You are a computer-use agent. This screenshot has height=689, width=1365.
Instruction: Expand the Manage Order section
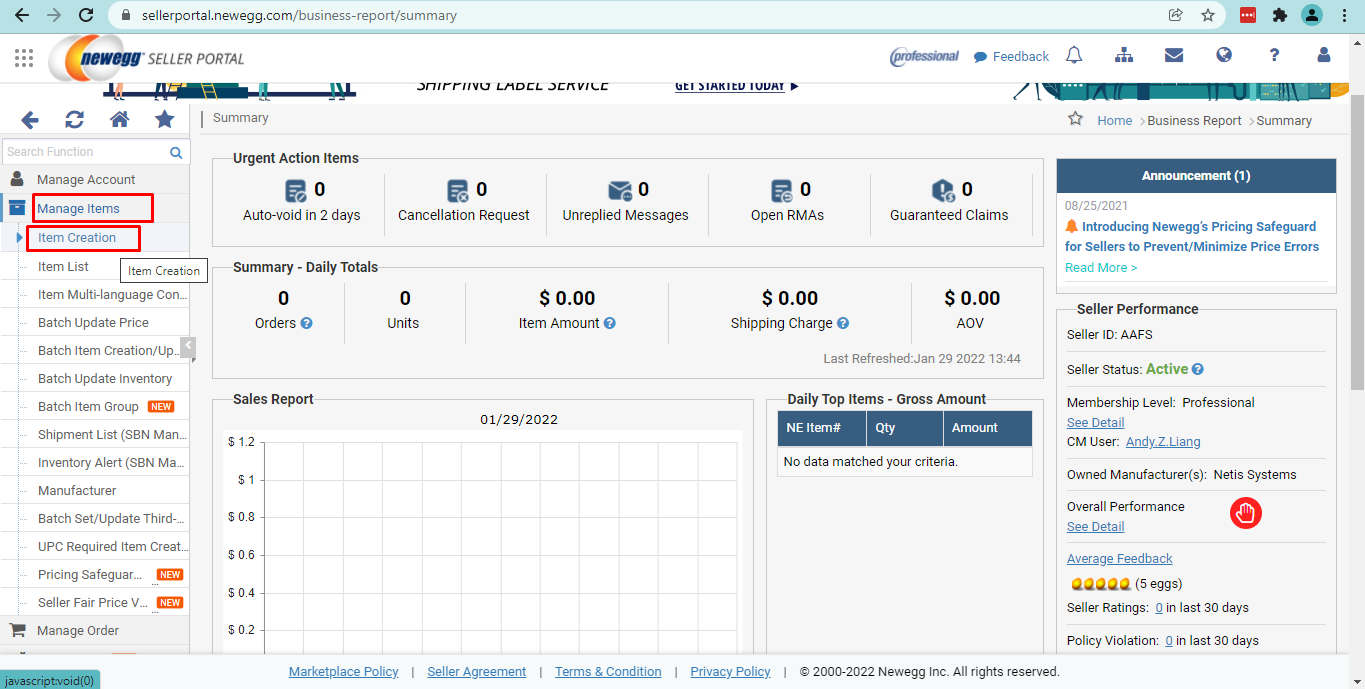click(95, 631)
